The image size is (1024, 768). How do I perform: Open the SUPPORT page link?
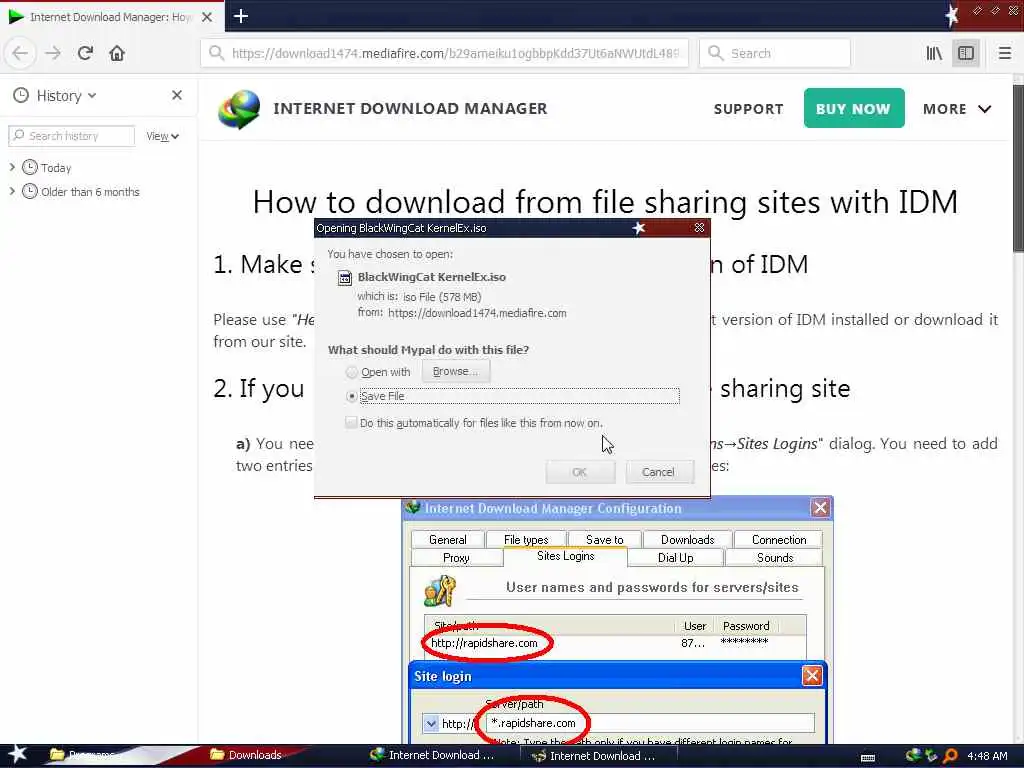pyautogui.click(x=748, y=109)
